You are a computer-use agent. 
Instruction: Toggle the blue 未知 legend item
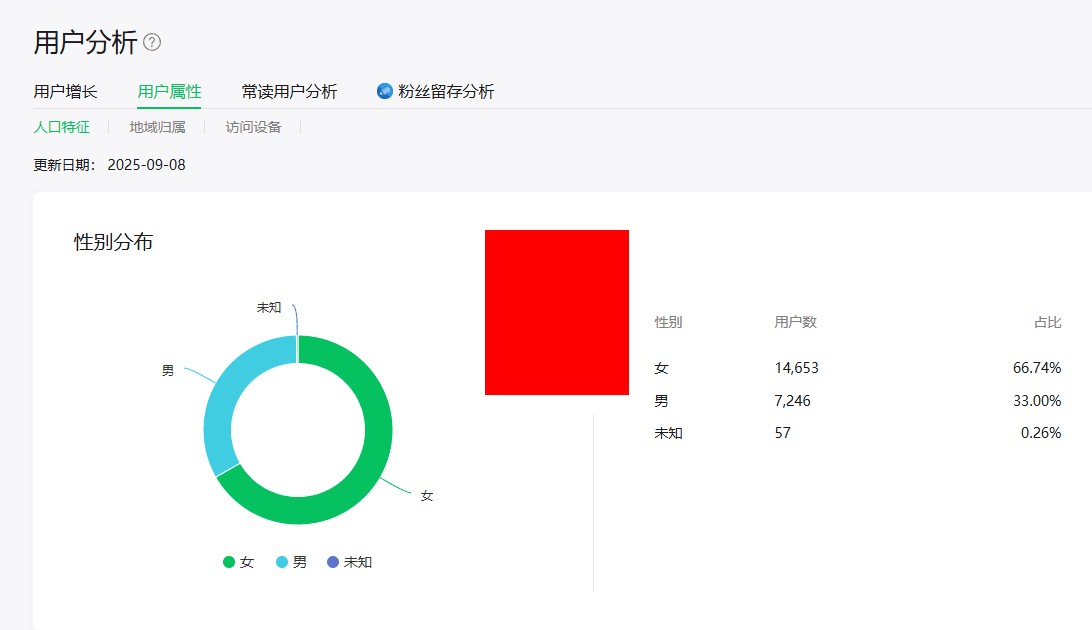click(x=349, y=562)
